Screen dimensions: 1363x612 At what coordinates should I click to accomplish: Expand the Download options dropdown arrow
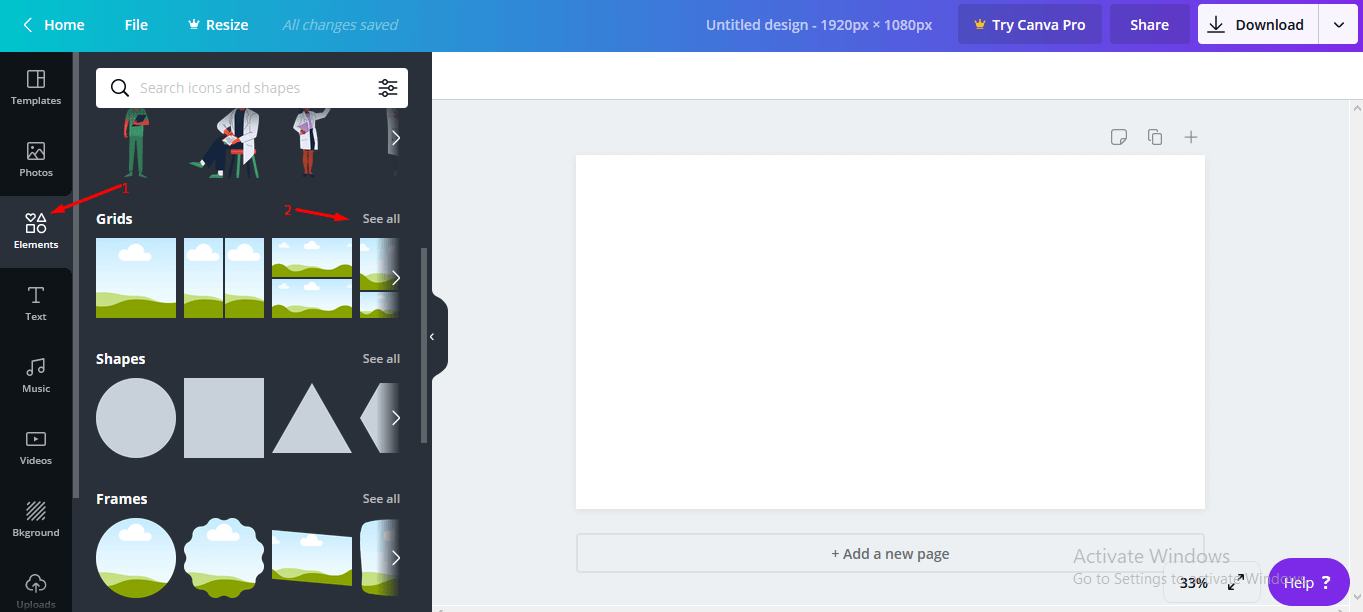(x=1338, y=25)
